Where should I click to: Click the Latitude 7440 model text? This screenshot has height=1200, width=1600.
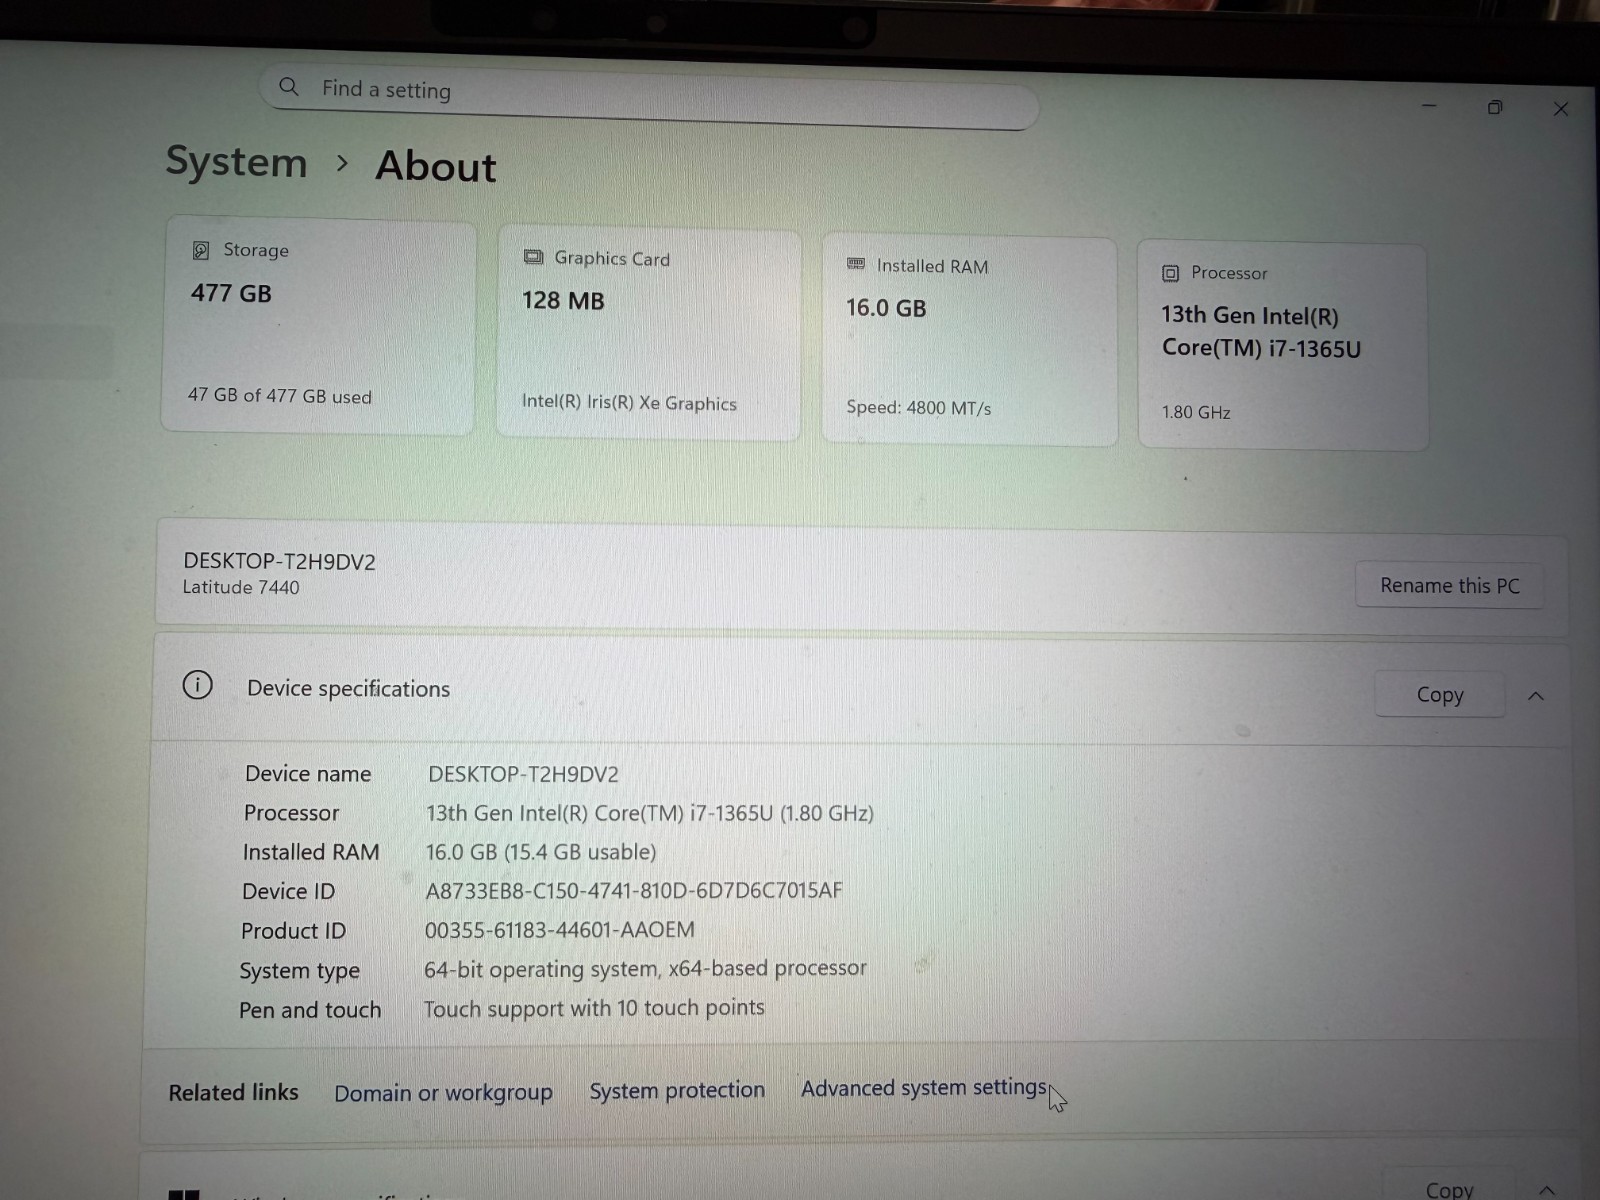241,587
